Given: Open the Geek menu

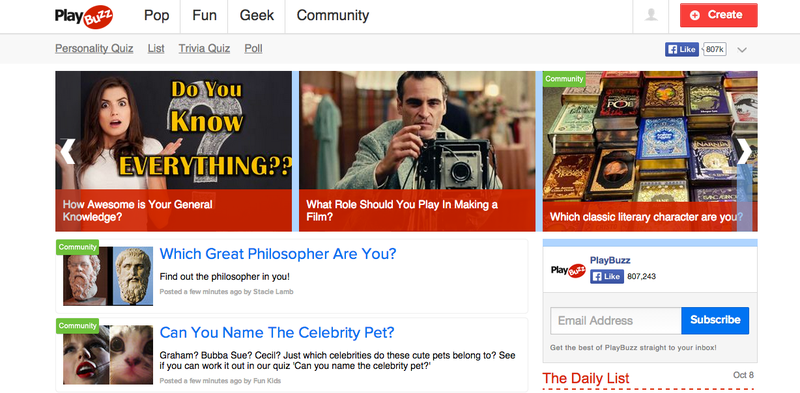Looking at the screenshot, I should tap(257, 16).
